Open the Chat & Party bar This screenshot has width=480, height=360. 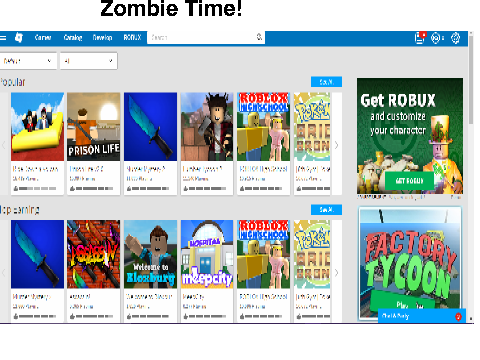pyautogui.click(x=422, y=316)
